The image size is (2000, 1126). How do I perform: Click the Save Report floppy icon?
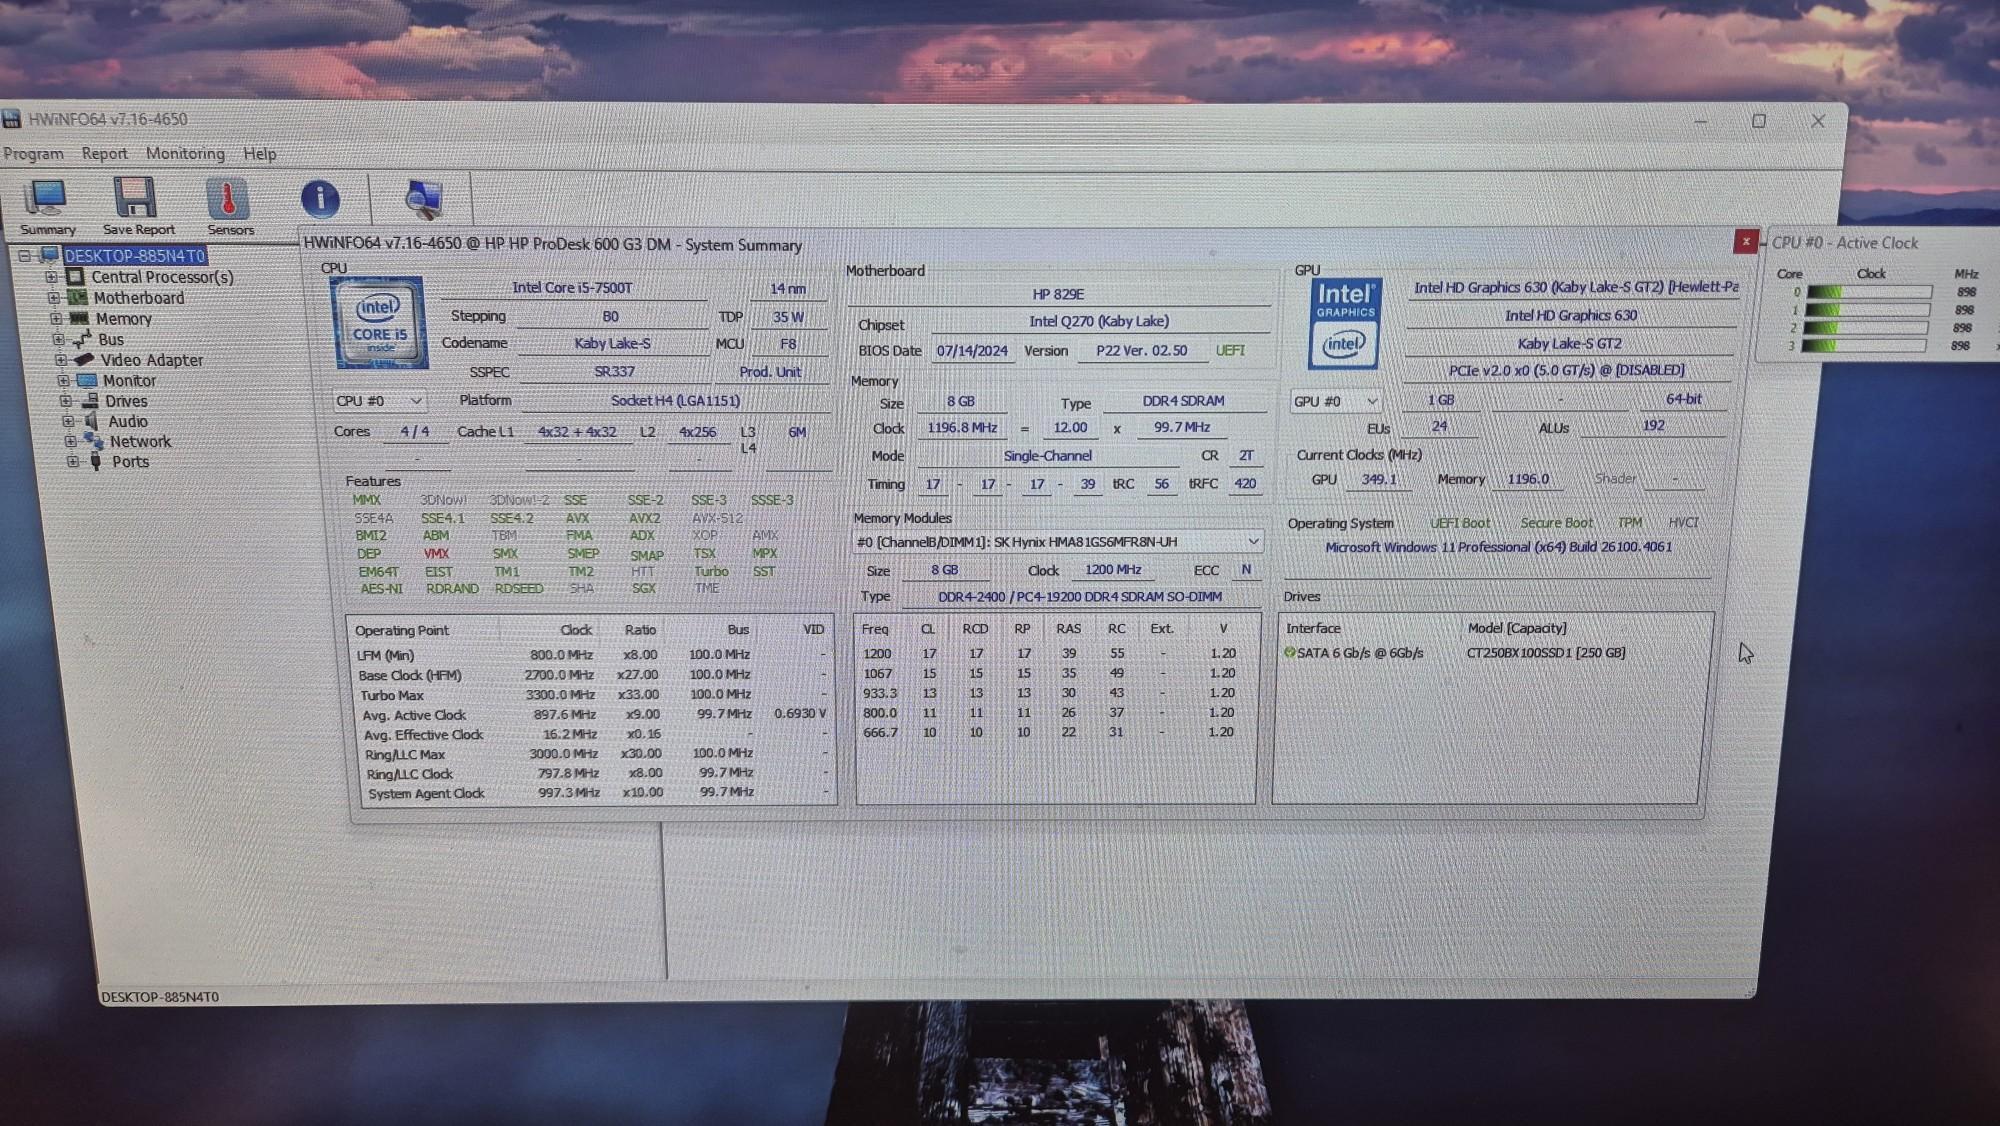135,198
